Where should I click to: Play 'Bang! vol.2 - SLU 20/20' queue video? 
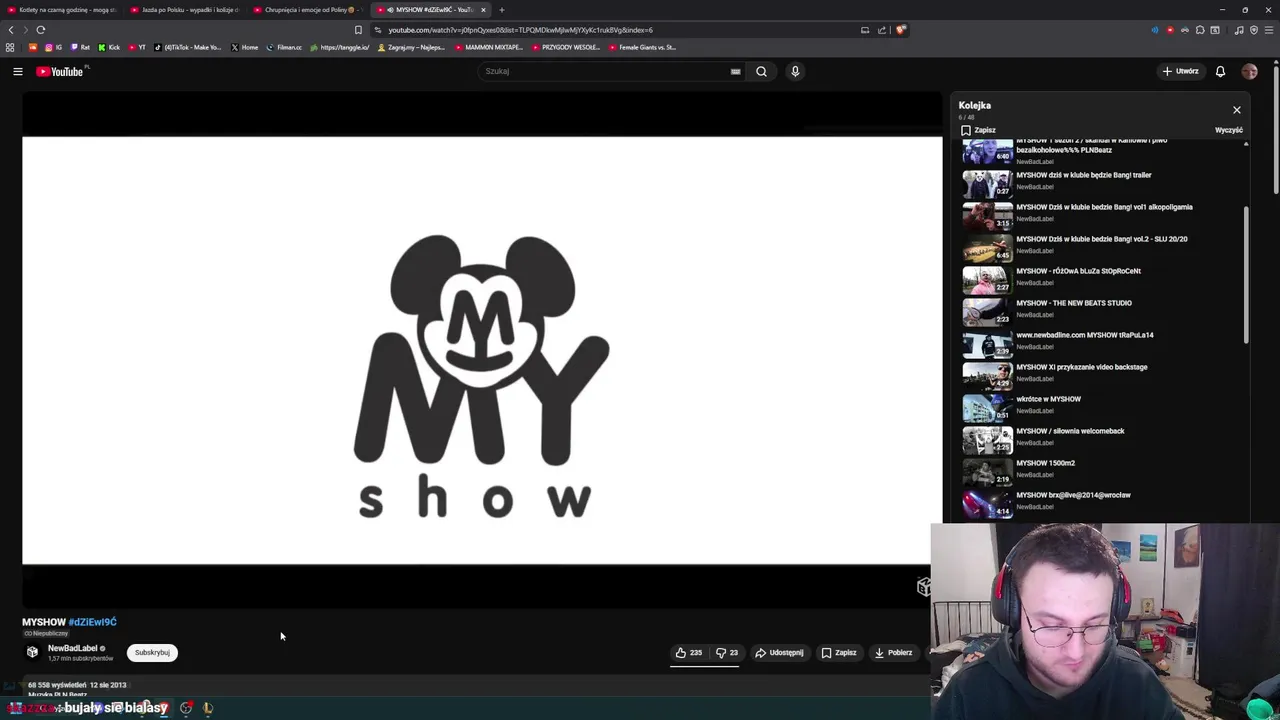(1102, 248)
